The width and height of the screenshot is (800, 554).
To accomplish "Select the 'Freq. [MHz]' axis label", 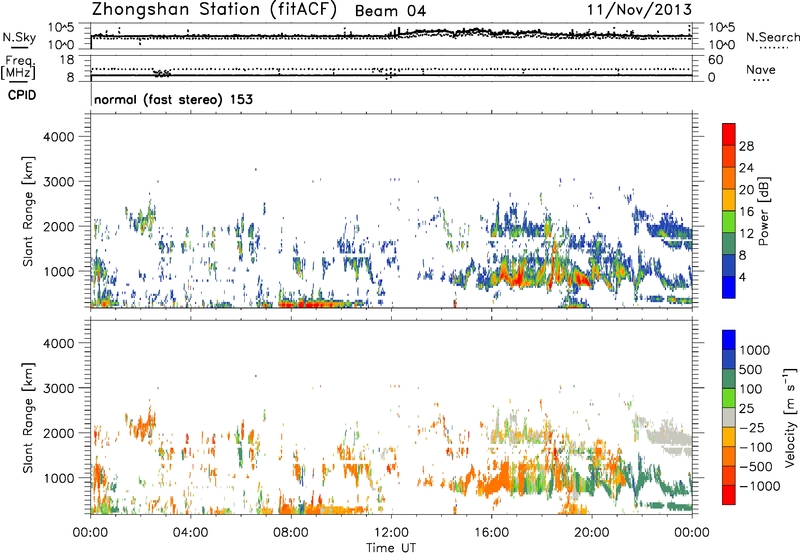I will pos(18,68).
